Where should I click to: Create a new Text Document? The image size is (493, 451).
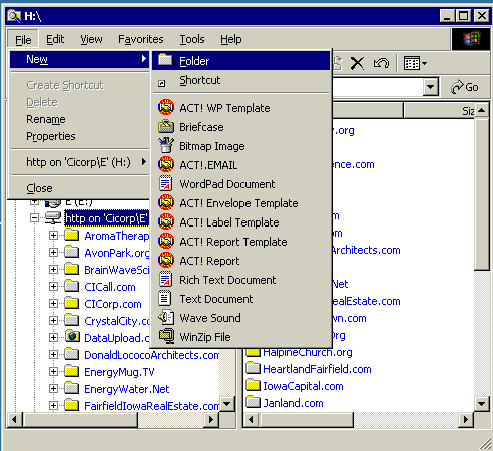pos(241,299)
